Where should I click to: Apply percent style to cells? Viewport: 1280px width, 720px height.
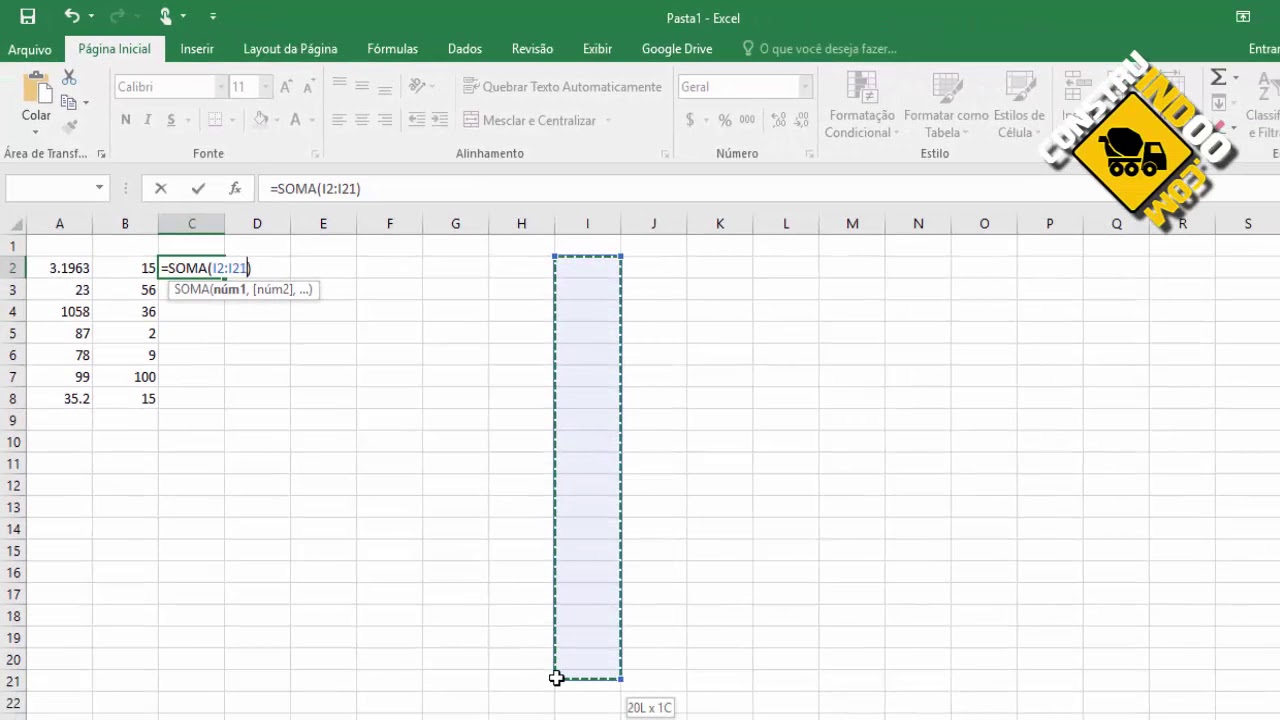coord(724,120)
